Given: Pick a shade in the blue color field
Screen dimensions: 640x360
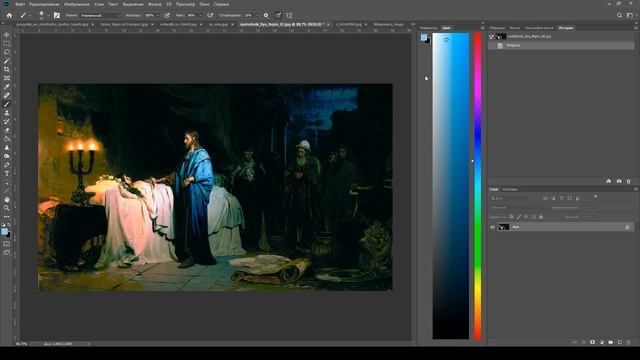Looking at the screenshot, I should 451,186.
